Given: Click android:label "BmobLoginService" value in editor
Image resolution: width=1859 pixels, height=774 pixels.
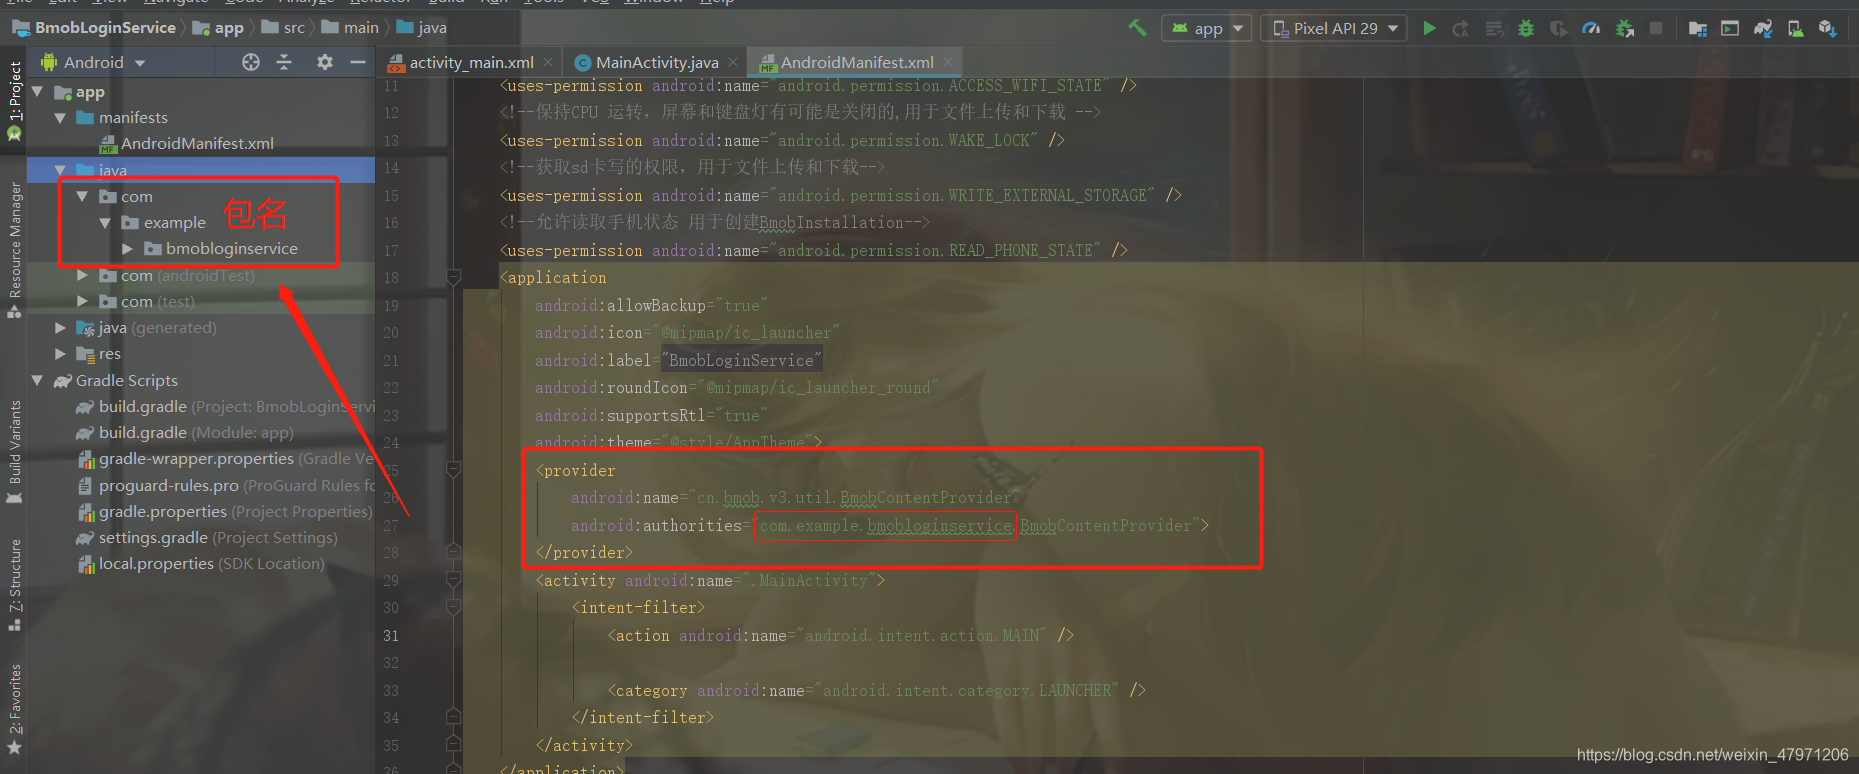Looking at the screenshot, I should pyautogui.click(x=741, y=360).
